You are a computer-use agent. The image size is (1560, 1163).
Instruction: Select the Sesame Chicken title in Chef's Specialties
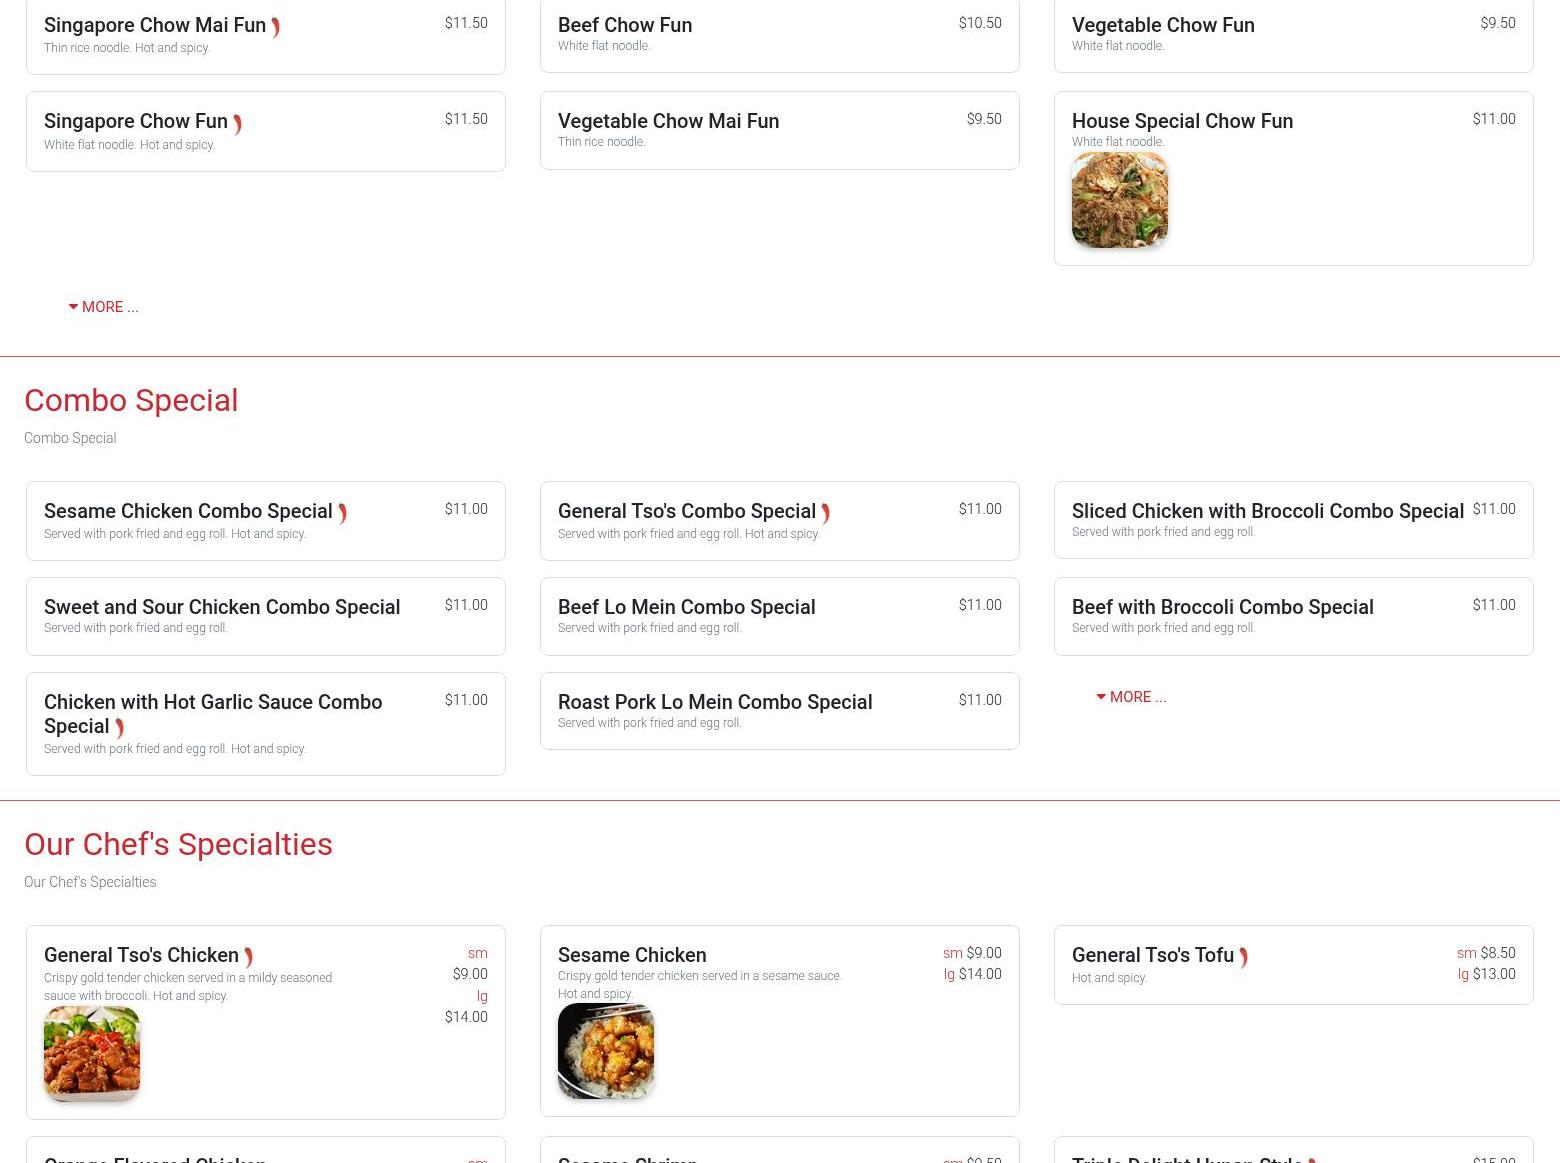click(632, 955)
